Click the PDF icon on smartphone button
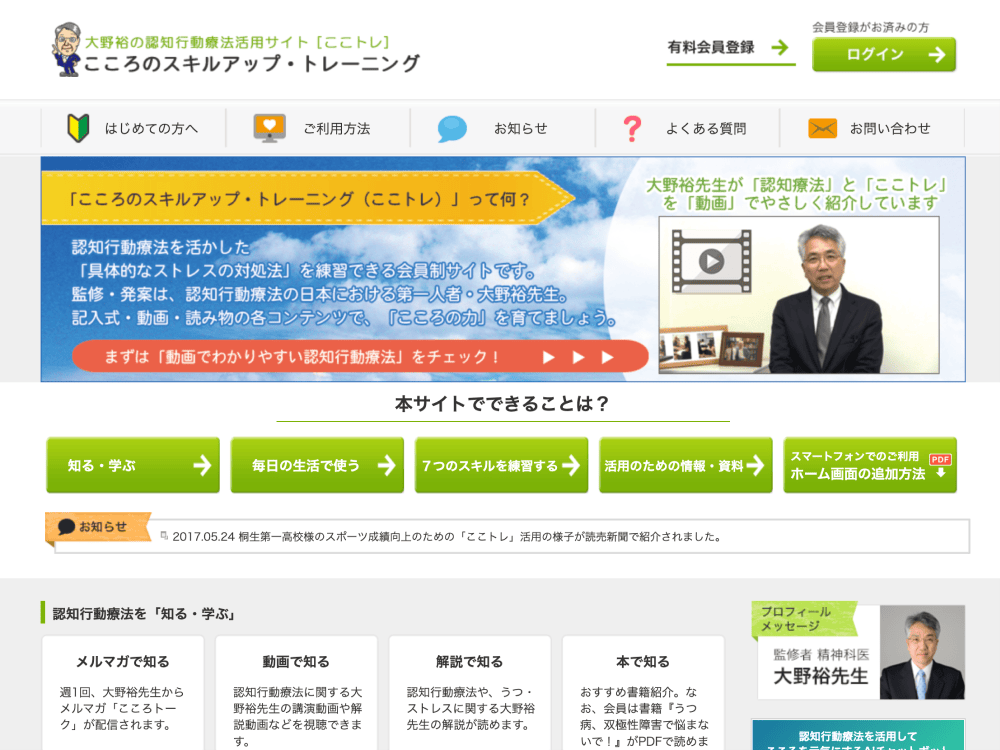This screenshot has height=750, width=1000. [x=940, y=459]
